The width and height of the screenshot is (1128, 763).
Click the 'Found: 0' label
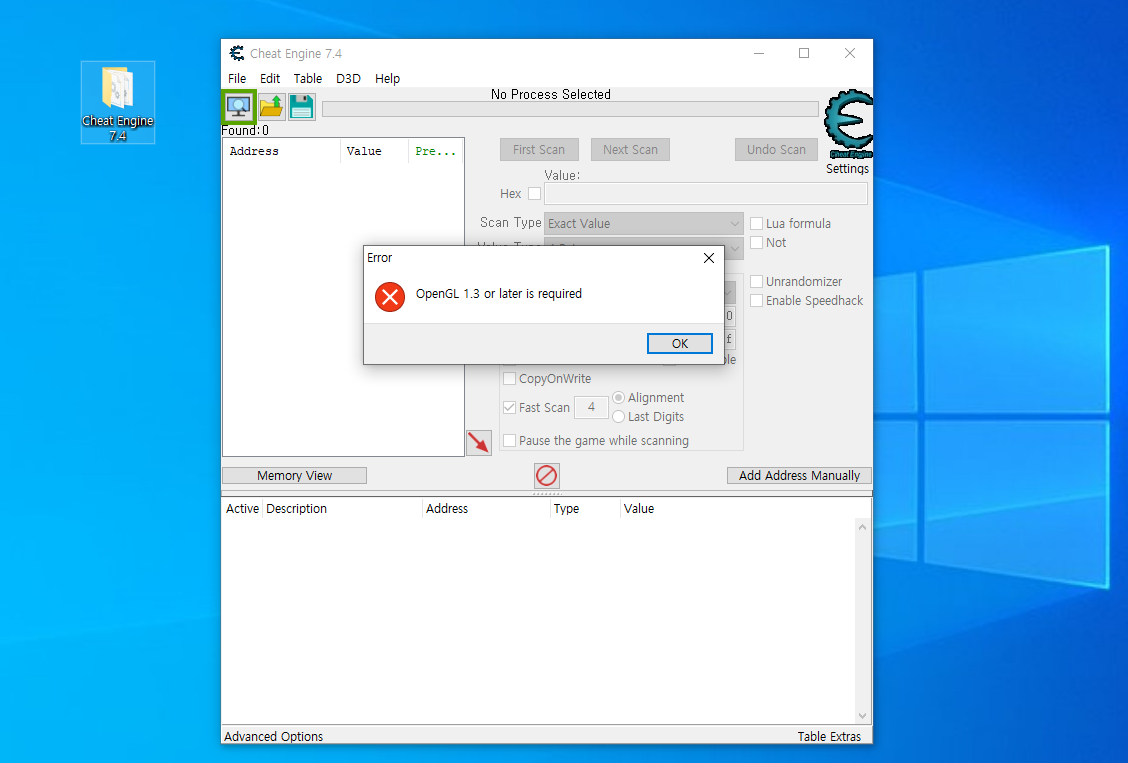pos(245,130)
